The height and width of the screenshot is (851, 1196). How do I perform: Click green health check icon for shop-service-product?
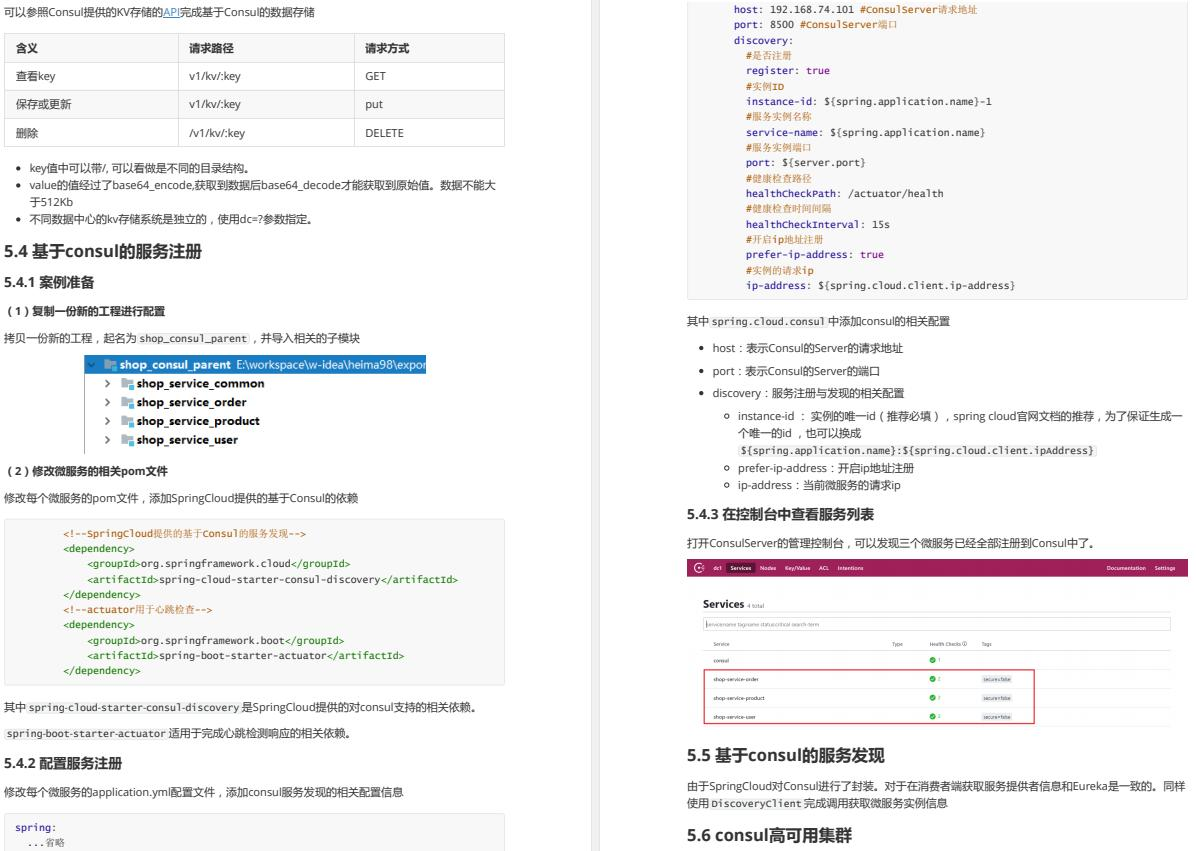[x=932, y=698]
